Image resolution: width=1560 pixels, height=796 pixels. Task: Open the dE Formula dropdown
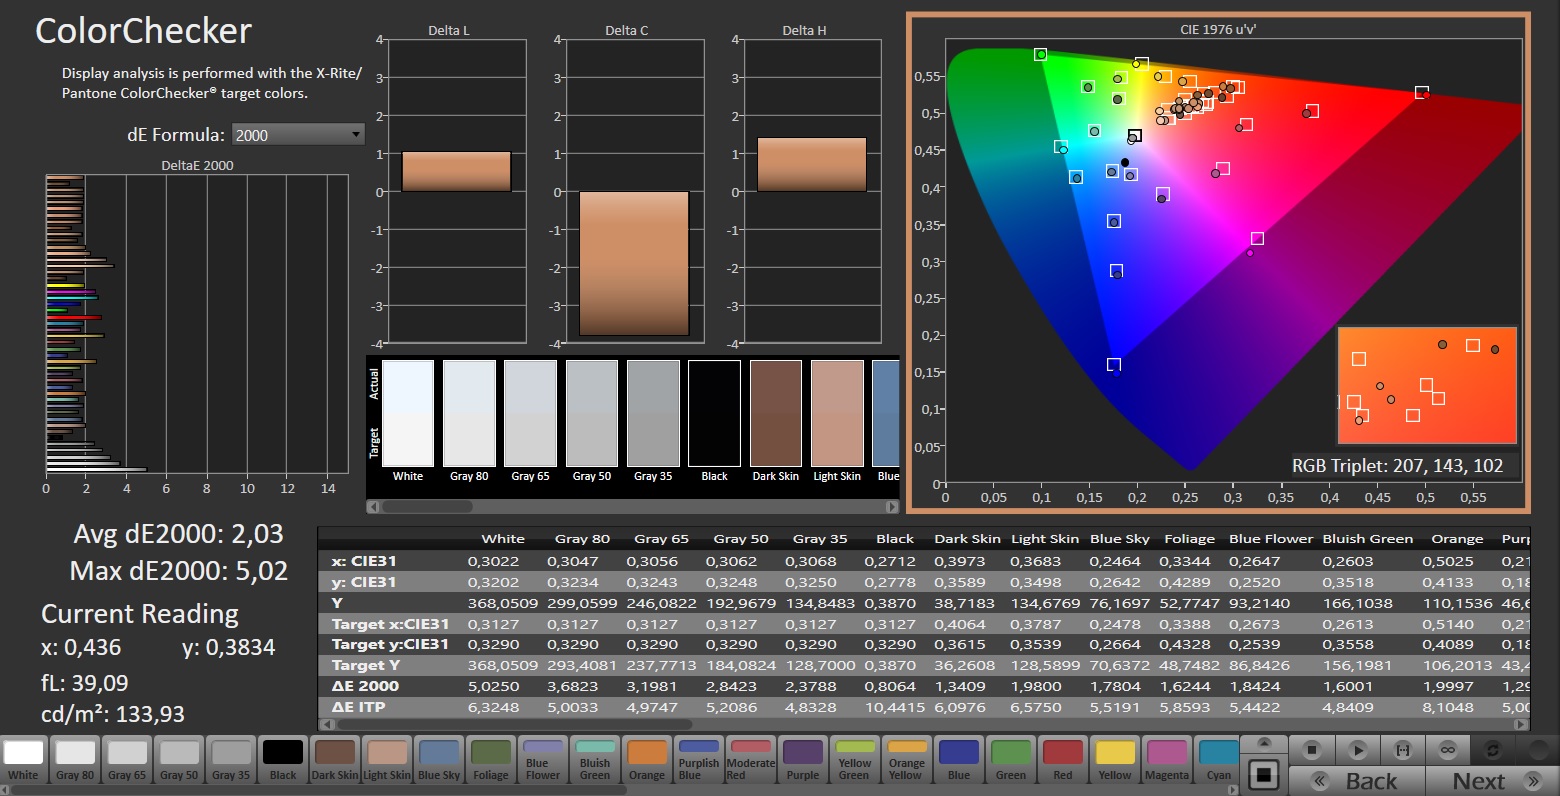pos(298,135)
